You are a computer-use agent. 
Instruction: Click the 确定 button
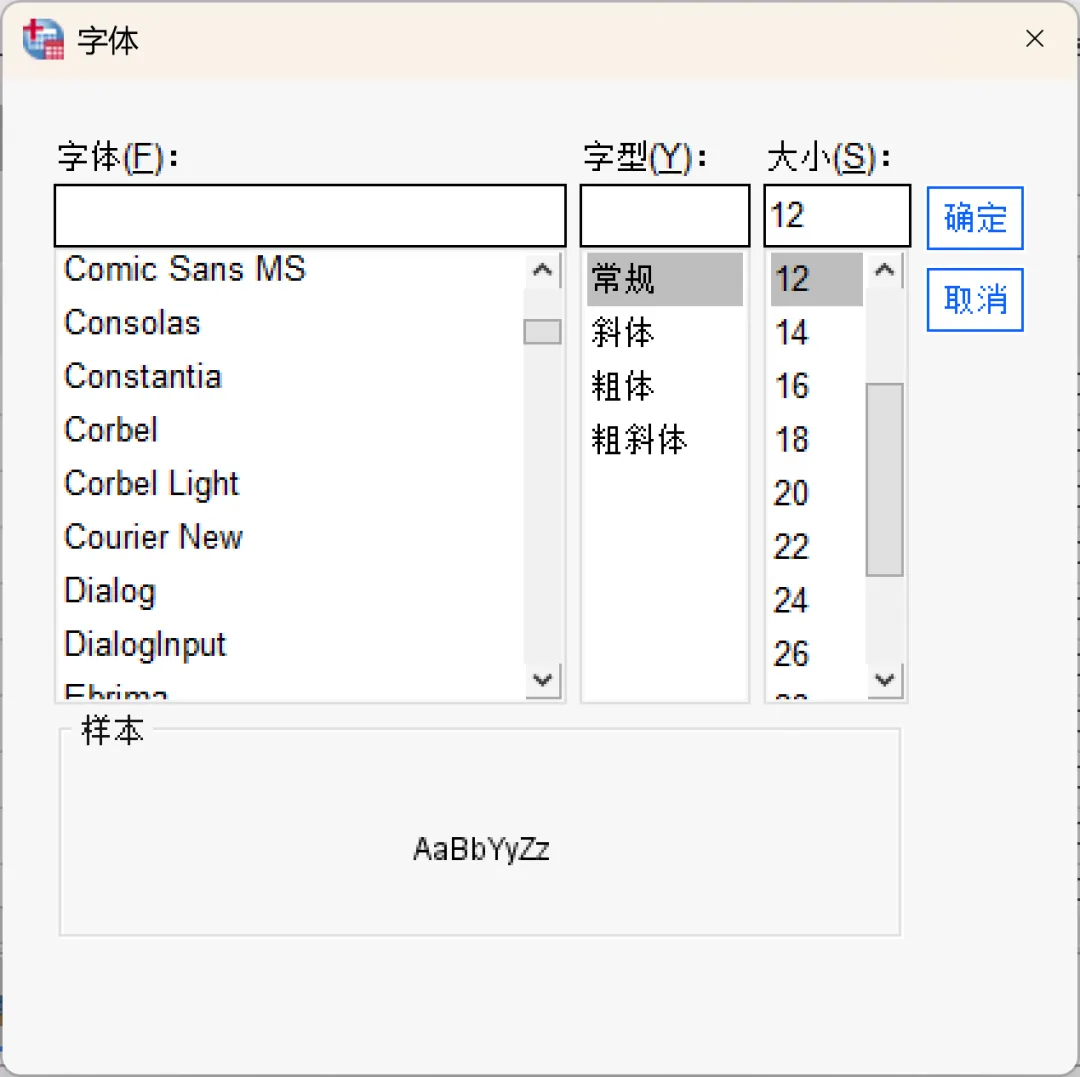(x=974, y=218)
